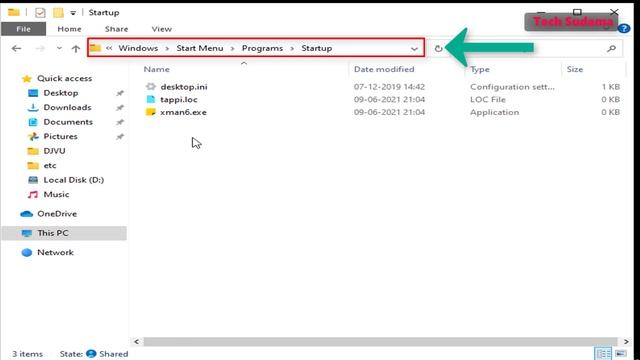Open Desktop in the navigation pane
The width and height of the screenshot is (640, 360).
(61, 93)
